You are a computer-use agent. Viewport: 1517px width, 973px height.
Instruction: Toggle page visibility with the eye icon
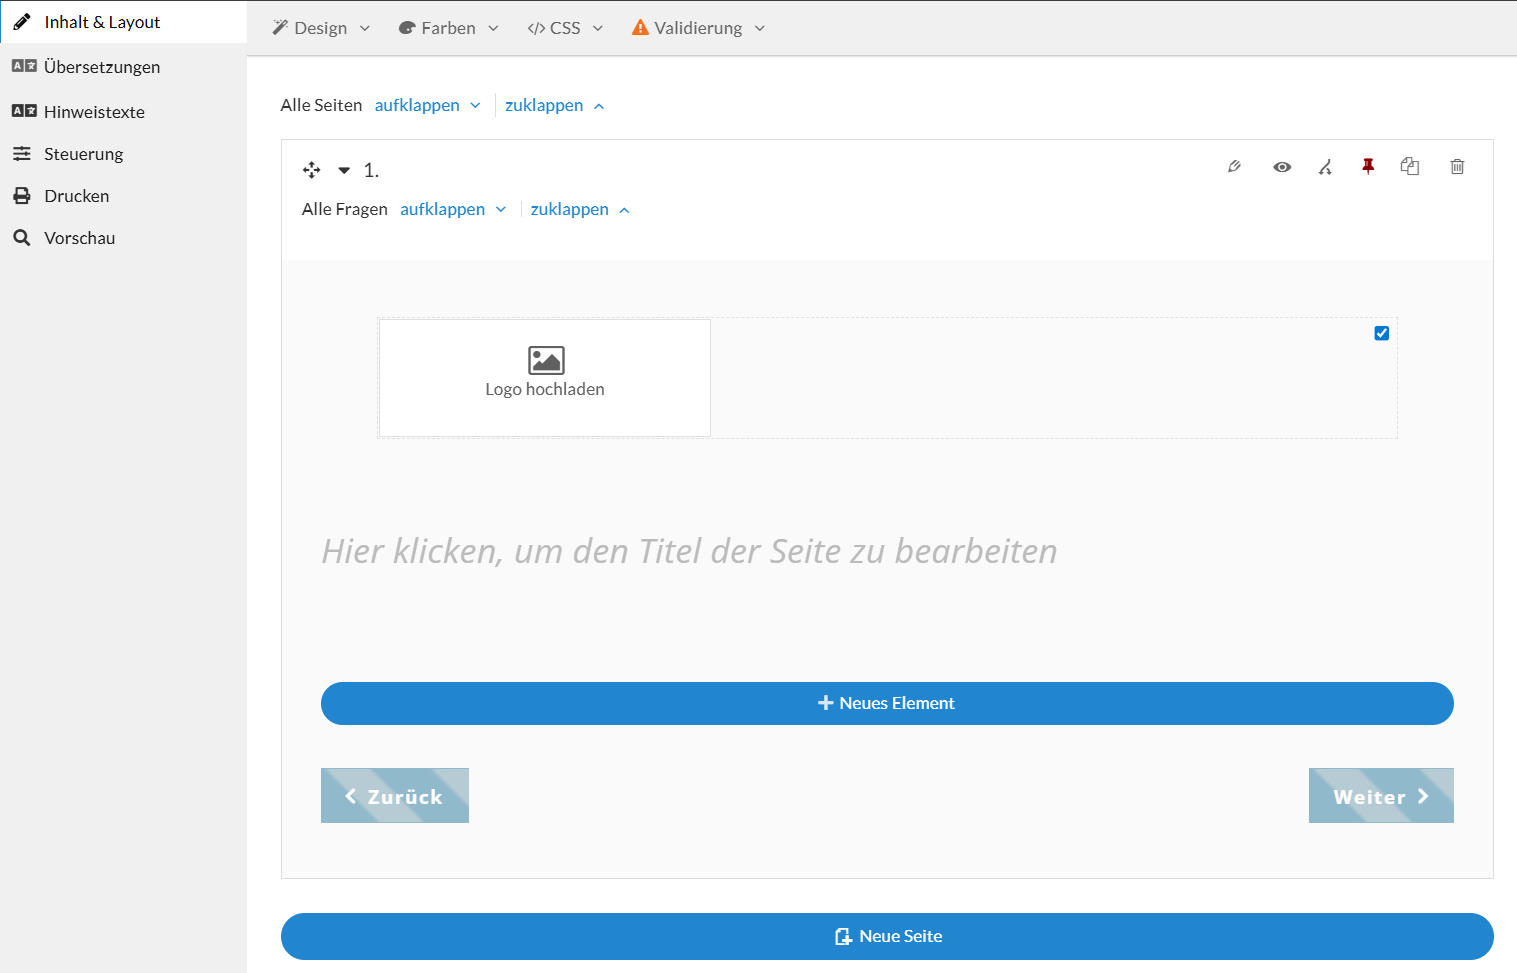pyautogui.click(x=1282, y=166)
